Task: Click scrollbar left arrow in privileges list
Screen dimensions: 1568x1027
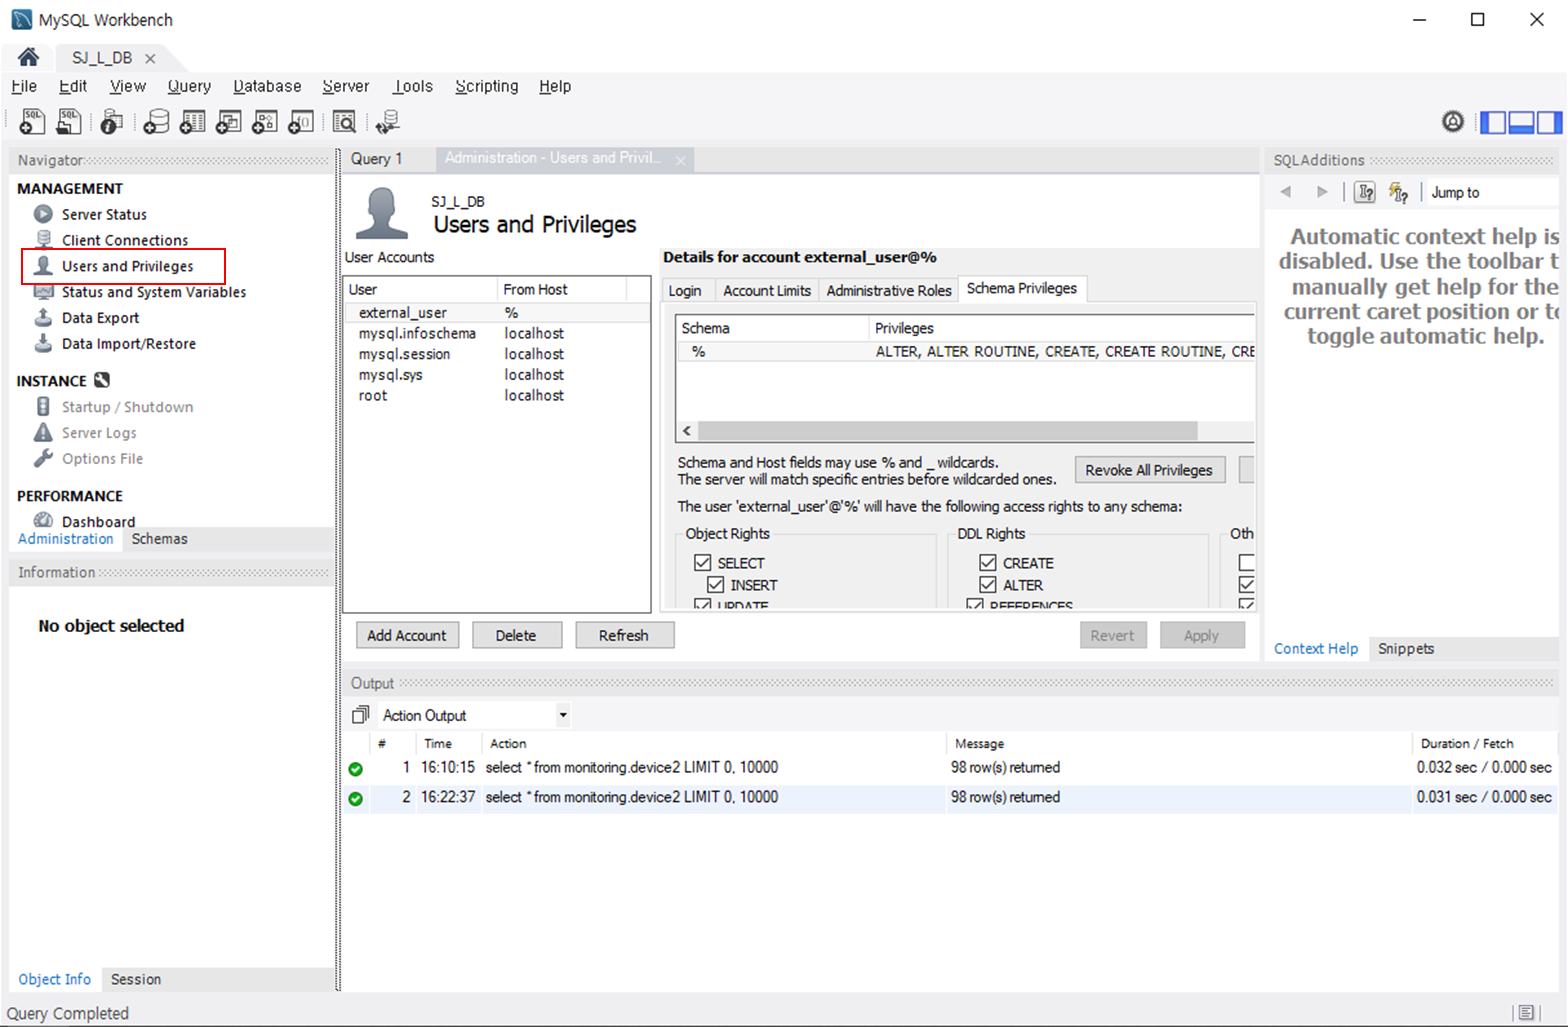Action: point(686,431)
